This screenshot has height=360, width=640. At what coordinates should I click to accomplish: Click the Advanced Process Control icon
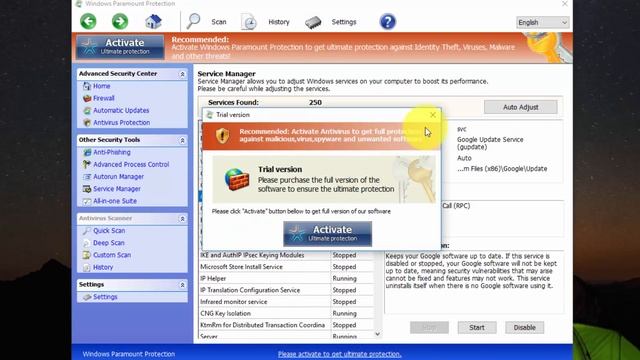pos(87,164)
